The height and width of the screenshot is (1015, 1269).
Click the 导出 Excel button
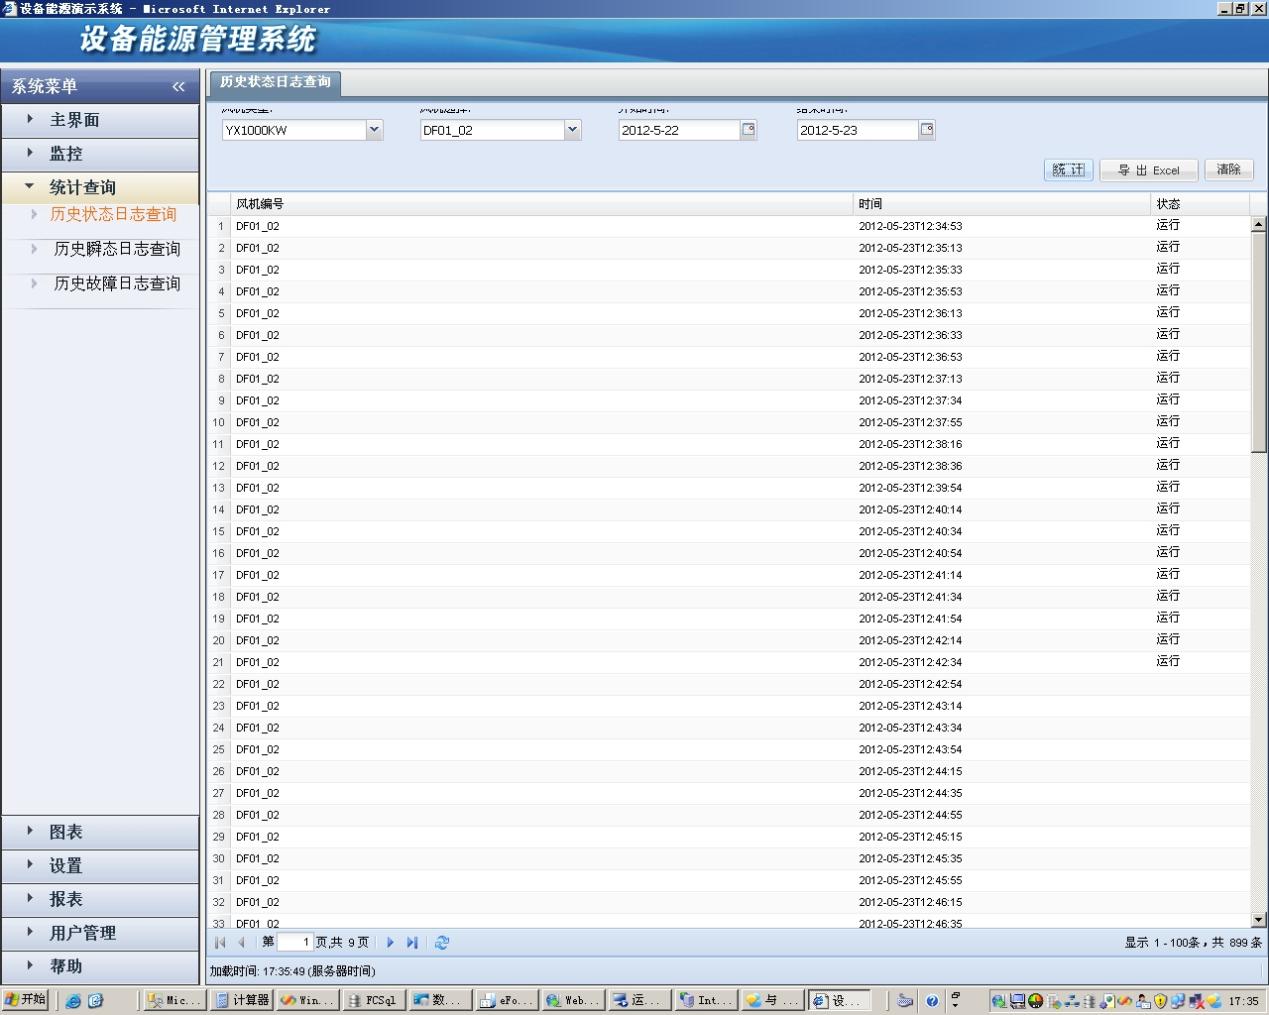point(1148,170)
